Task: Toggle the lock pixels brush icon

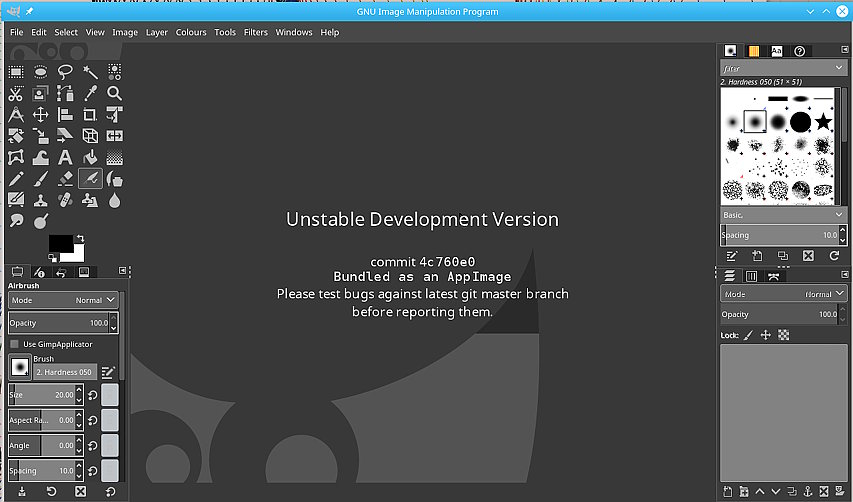Action: (749, 335)
